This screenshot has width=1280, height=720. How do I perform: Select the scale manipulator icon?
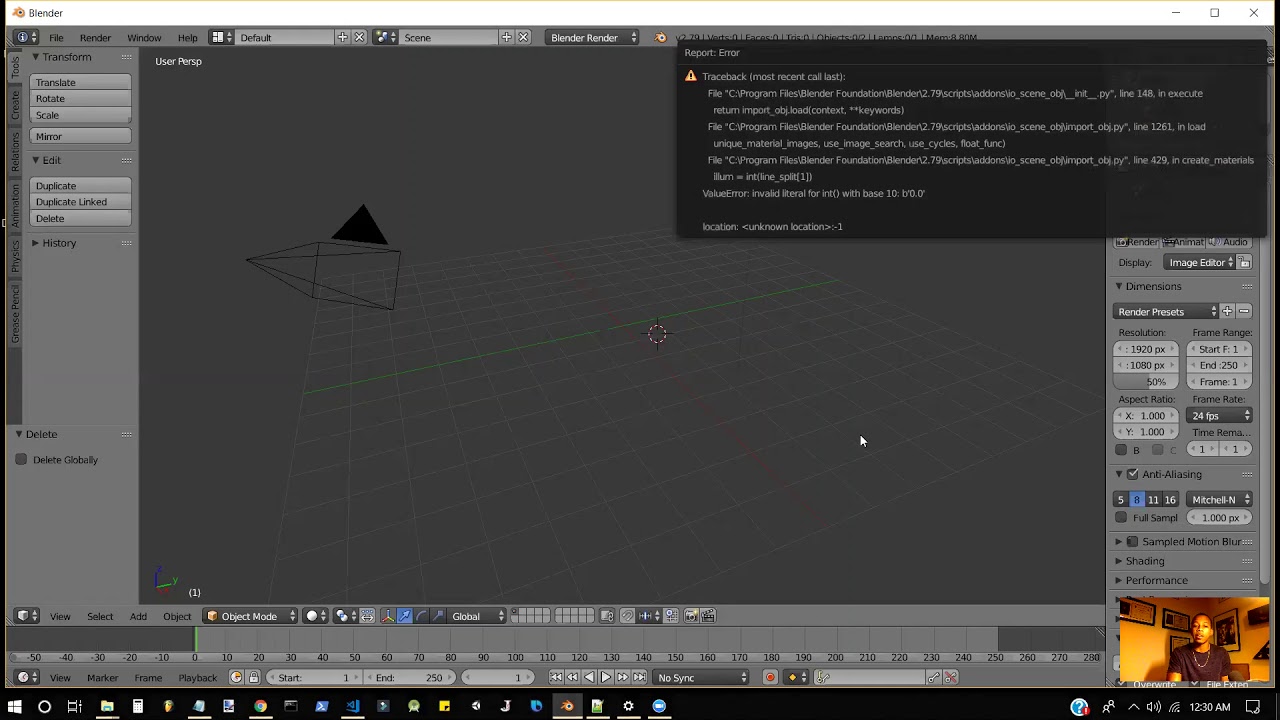point(438,616)
